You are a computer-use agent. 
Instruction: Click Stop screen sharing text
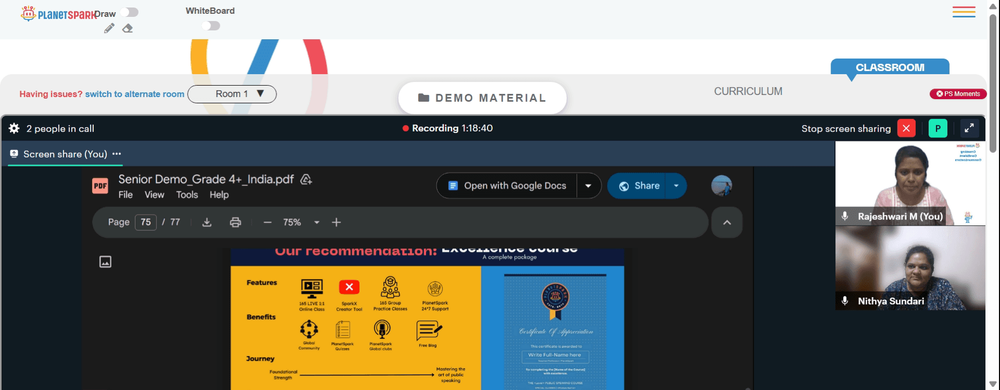click(x=846, y=129)
